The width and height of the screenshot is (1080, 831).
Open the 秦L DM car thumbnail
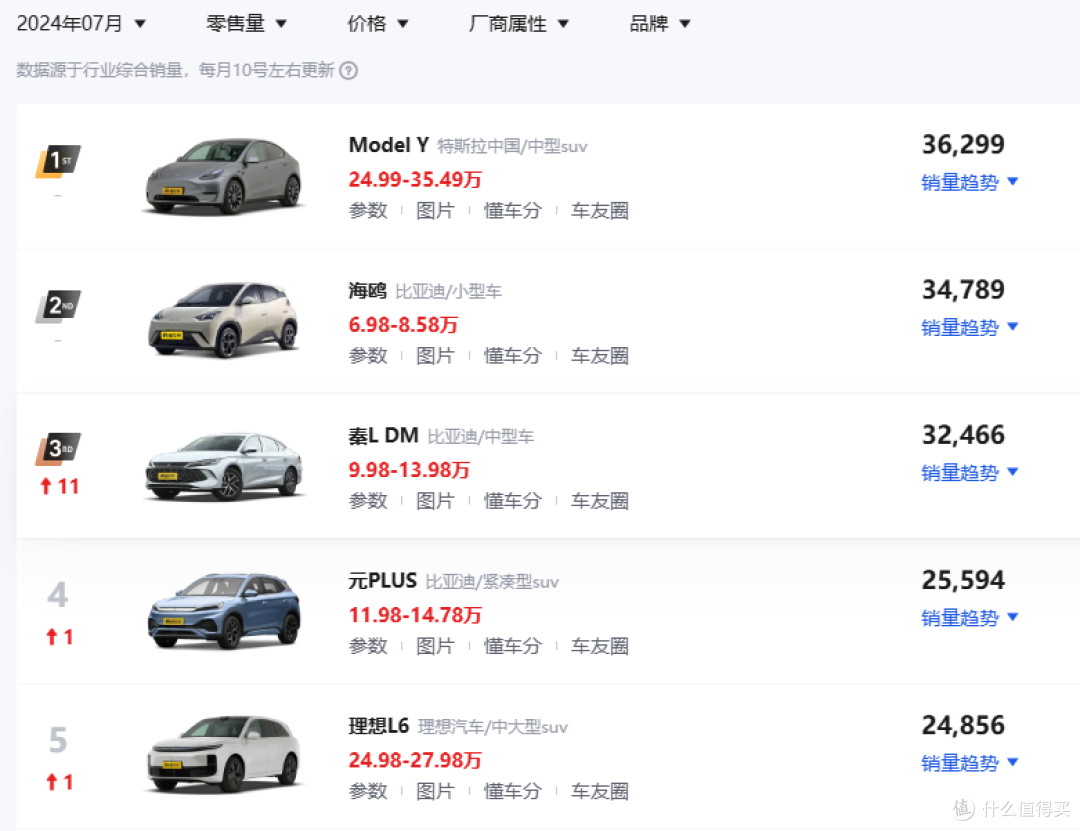tap(224, 466)
